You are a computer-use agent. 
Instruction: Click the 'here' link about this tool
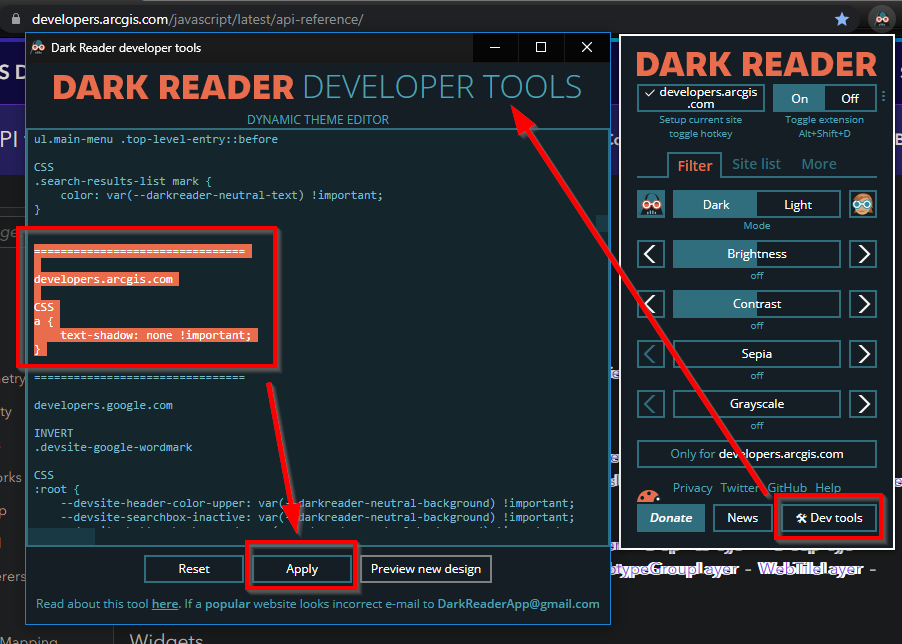pos(165,604)
